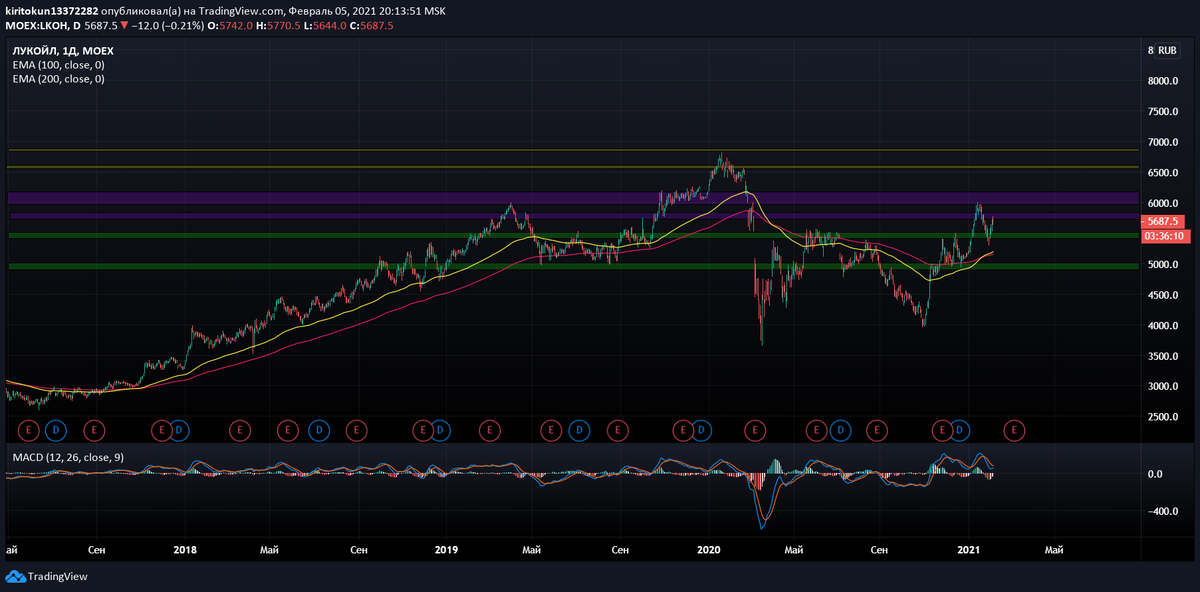Click the 5000.0 price axis label

[1164, 265]
